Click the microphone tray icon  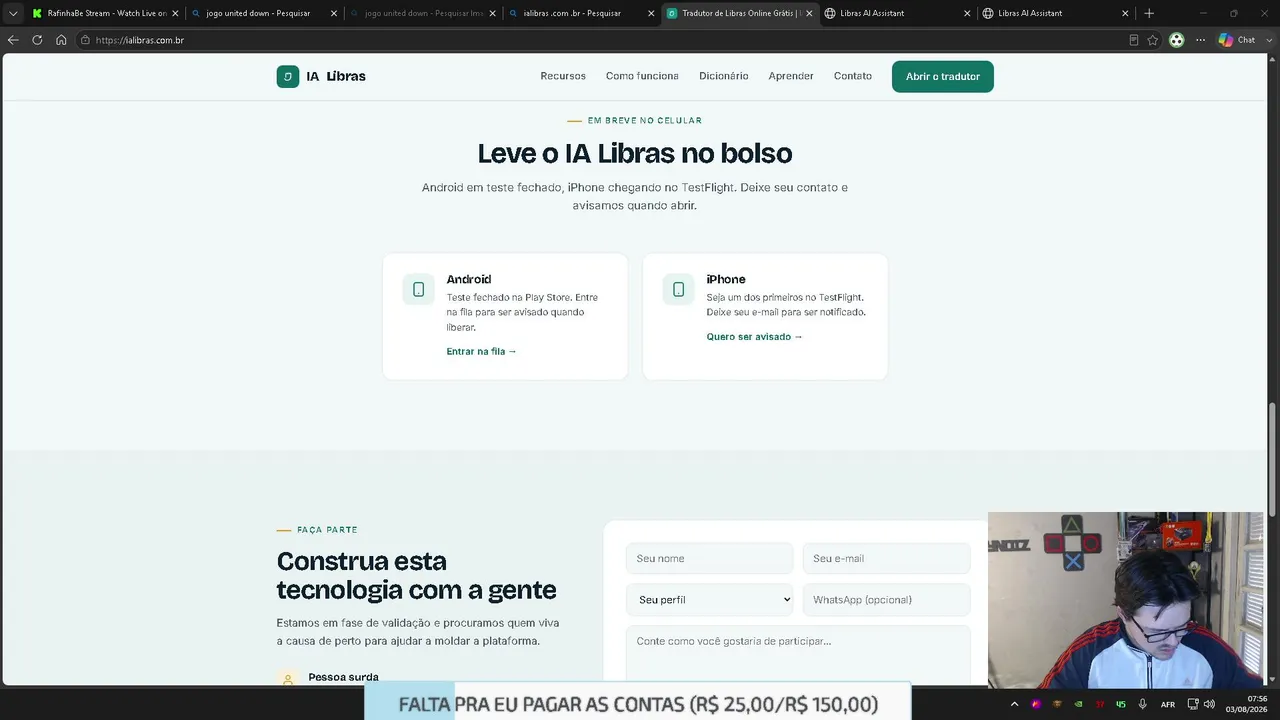[1142, 704]
